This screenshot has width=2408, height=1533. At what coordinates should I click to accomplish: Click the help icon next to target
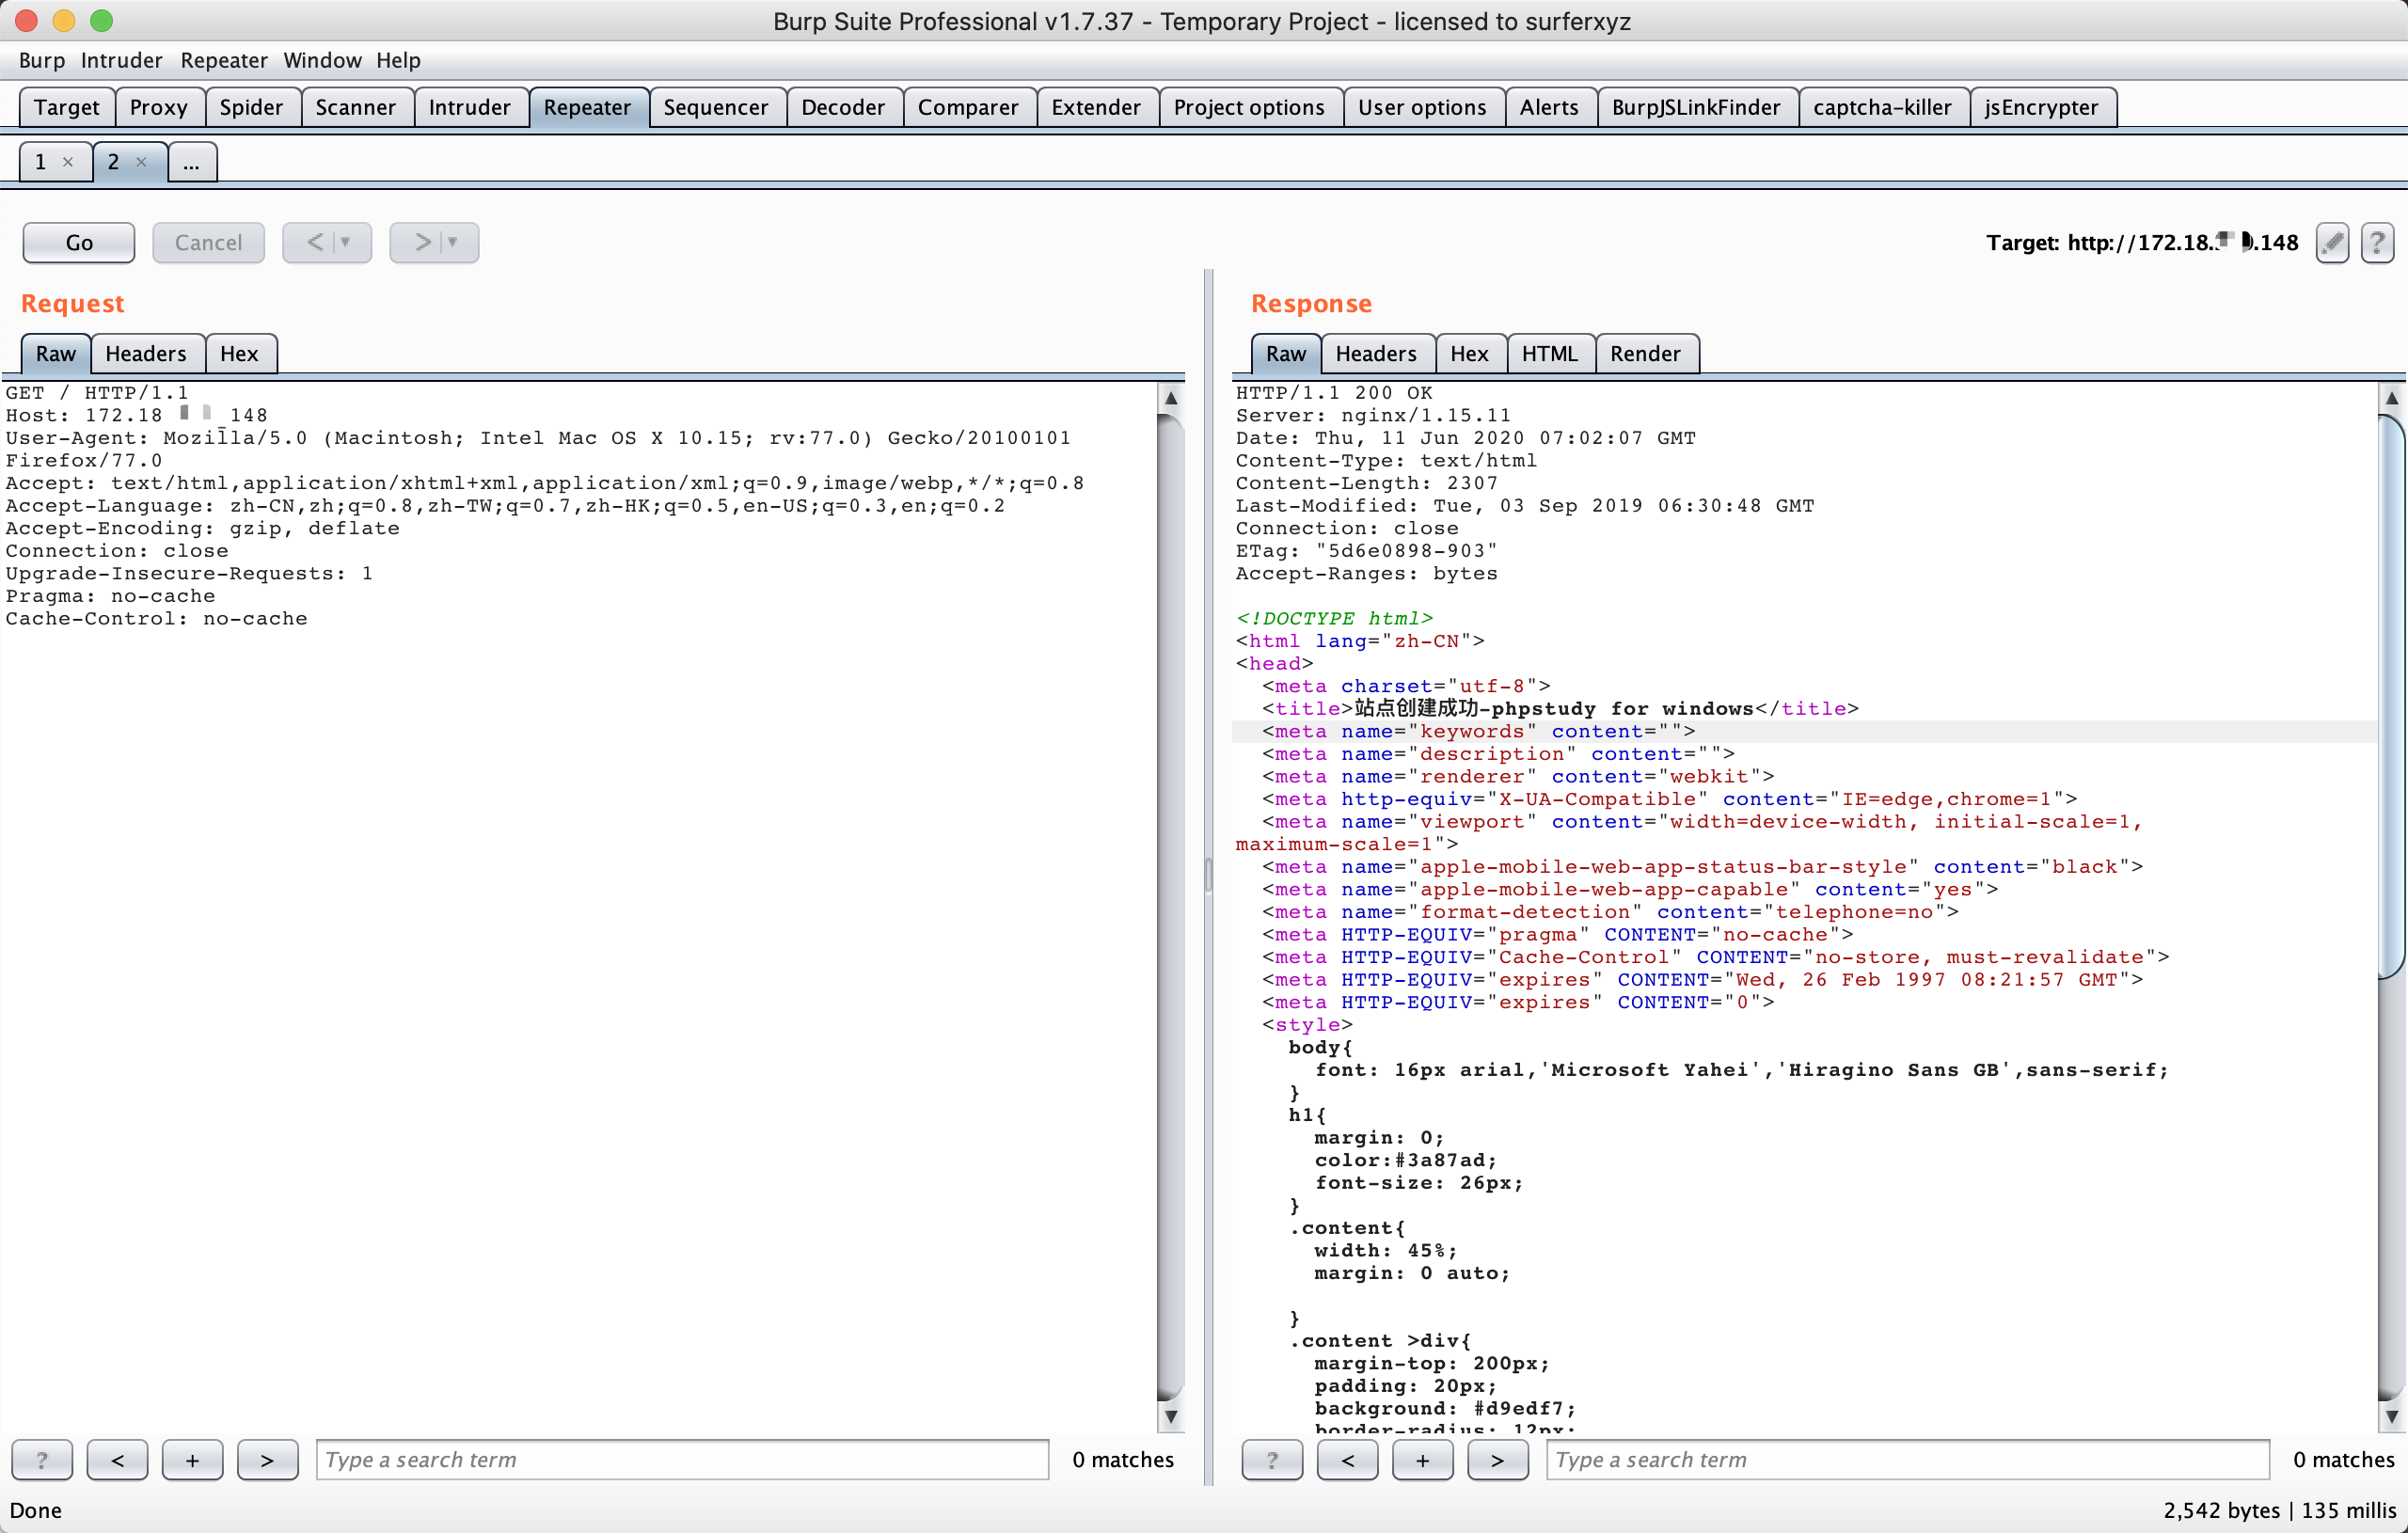pyautogui.click(x=2376, y=243)
